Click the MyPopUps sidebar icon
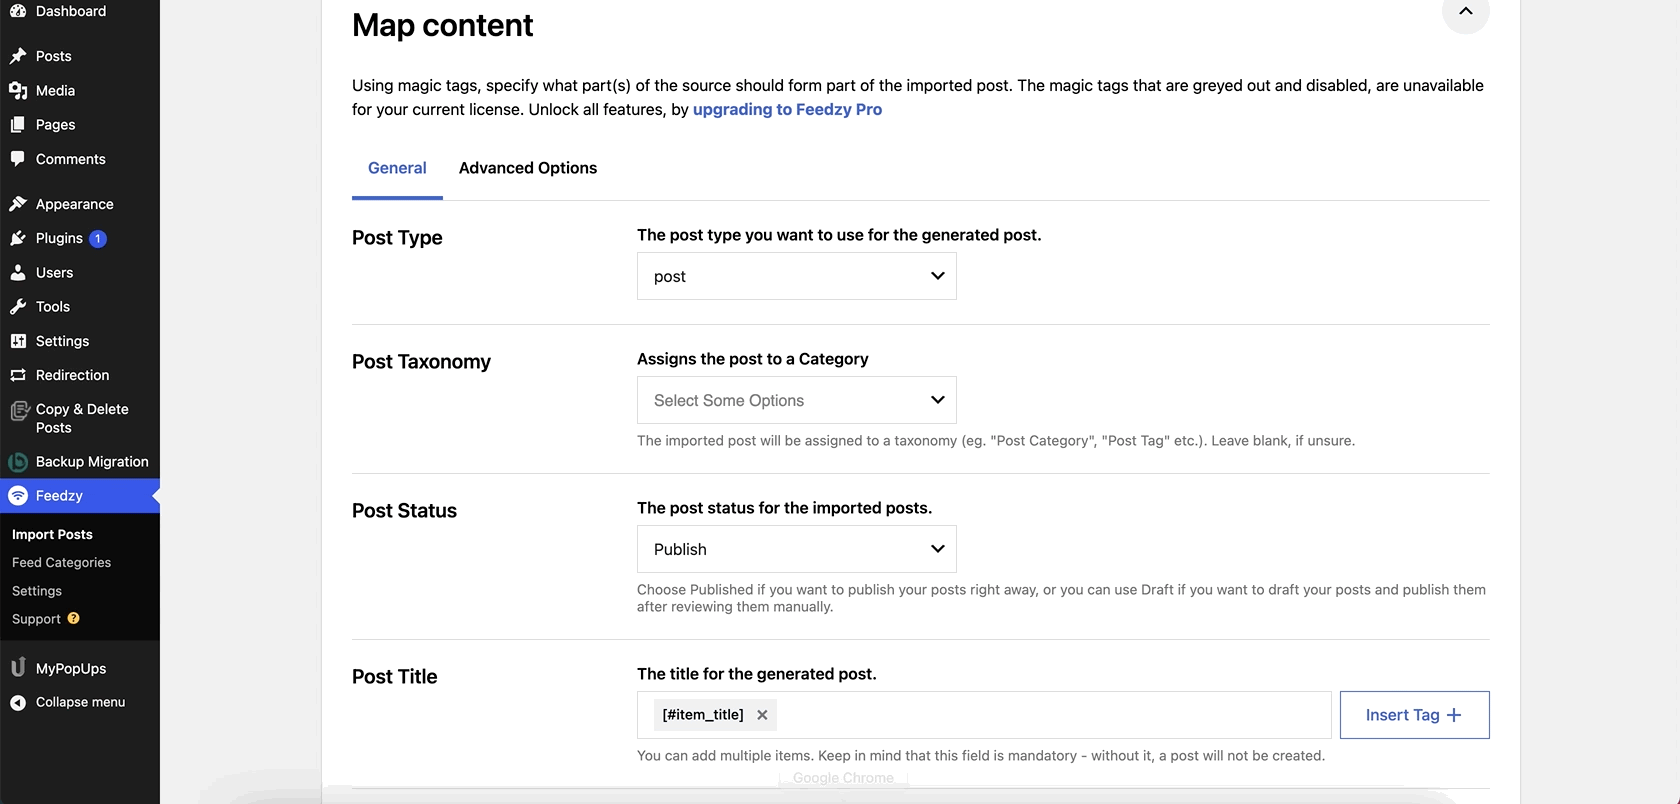 tap(18, 668)
